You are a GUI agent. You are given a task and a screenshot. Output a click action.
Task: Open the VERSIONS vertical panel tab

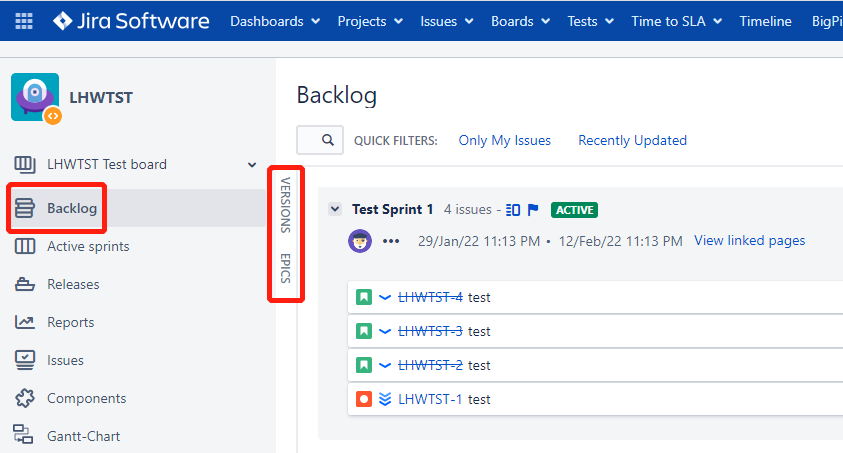pos(285,205)
